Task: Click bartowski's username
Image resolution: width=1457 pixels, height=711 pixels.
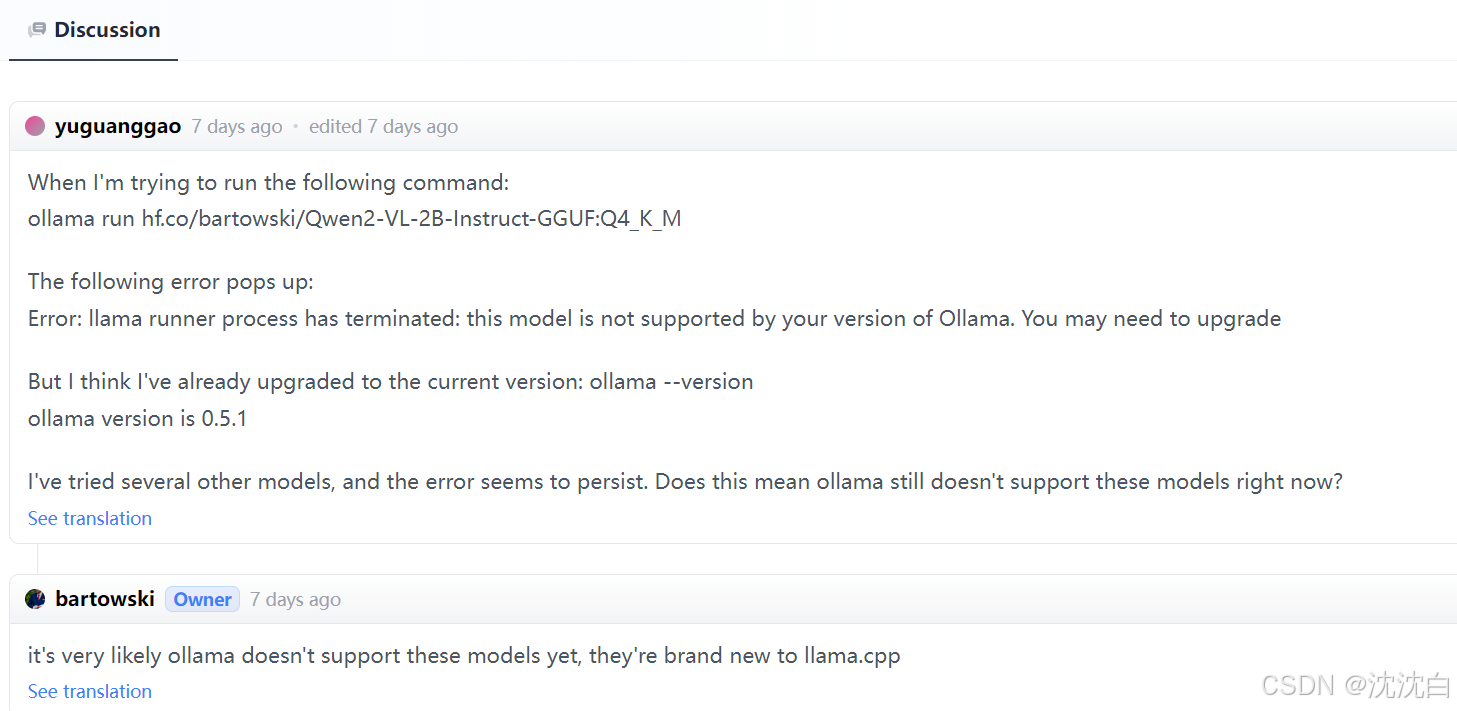Action: pos(104,598)
